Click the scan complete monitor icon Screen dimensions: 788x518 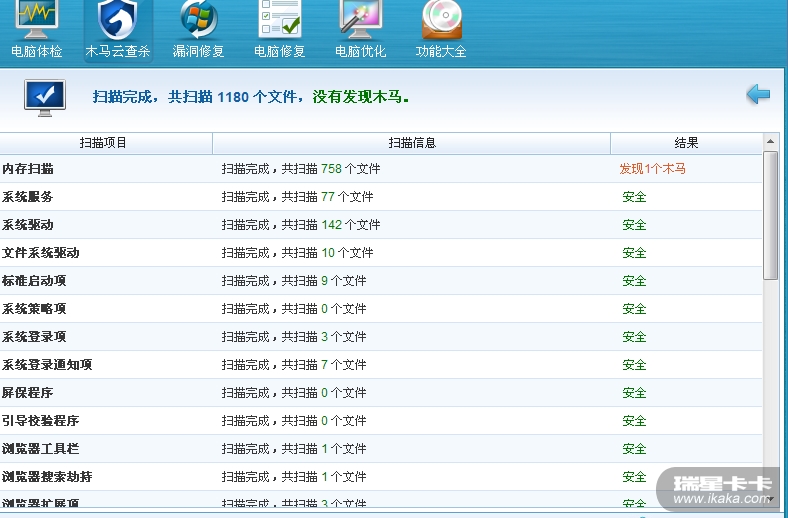[x=44, y=97]
